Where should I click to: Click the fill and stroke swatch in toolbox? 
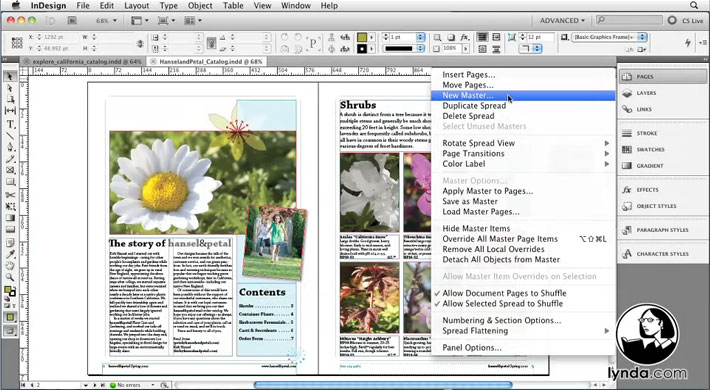(10, 291)
